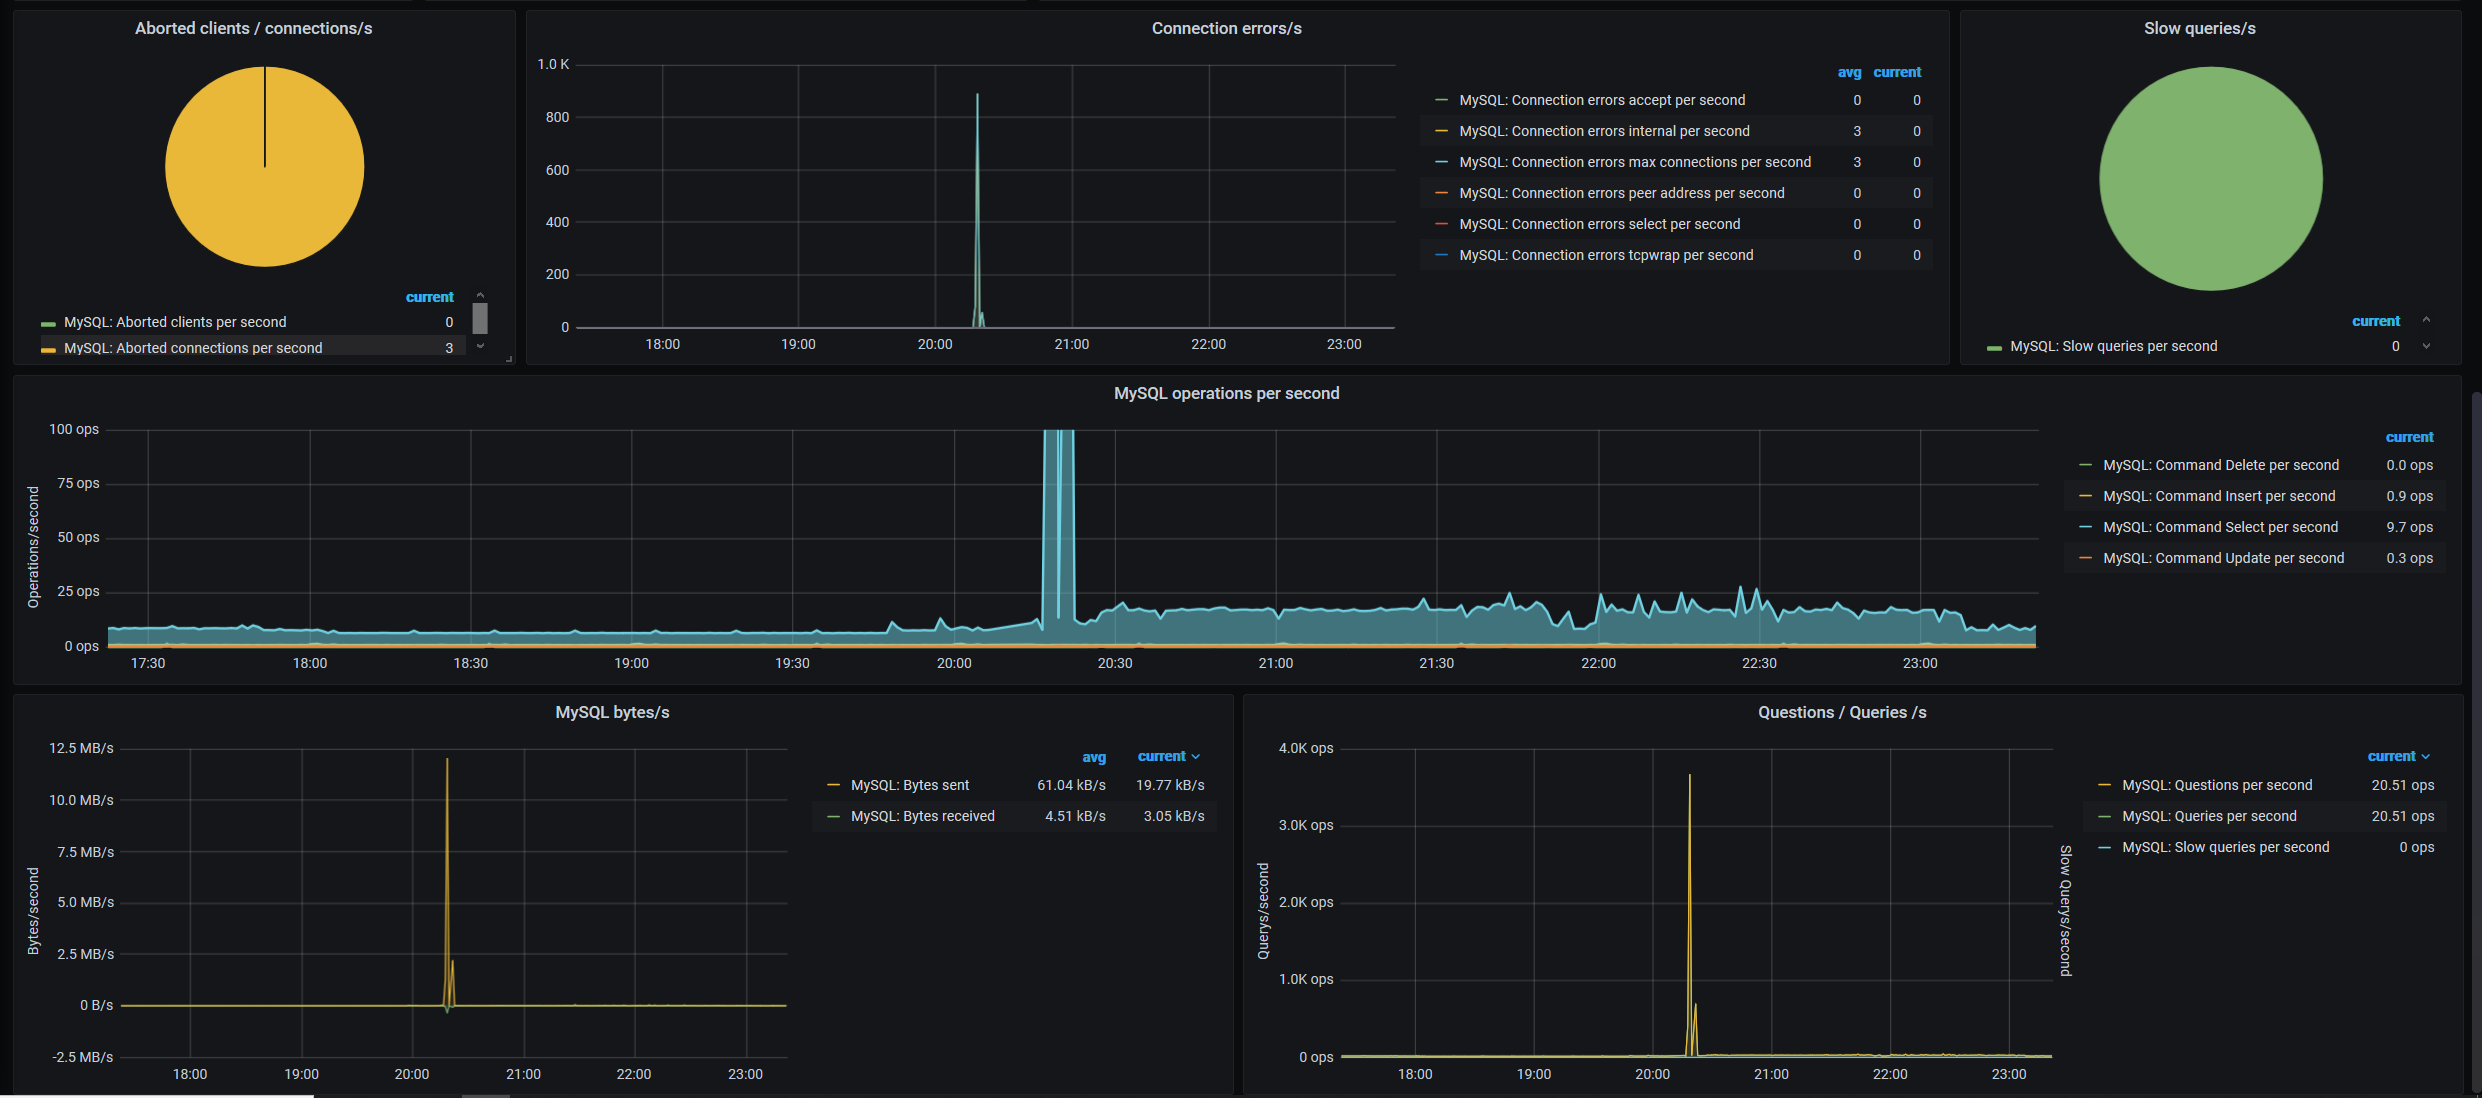2482x1098 pixels.
Task: Click 'MySQL: Queries per second' legend label
Action: 2209,816
